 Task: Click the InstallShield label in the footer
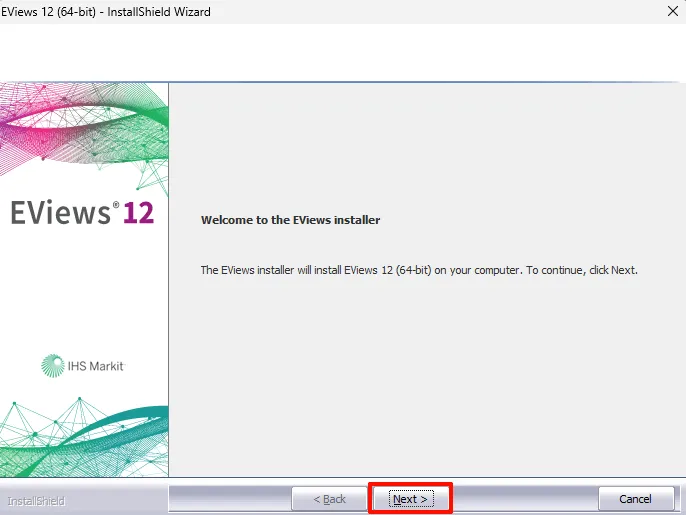36,501
